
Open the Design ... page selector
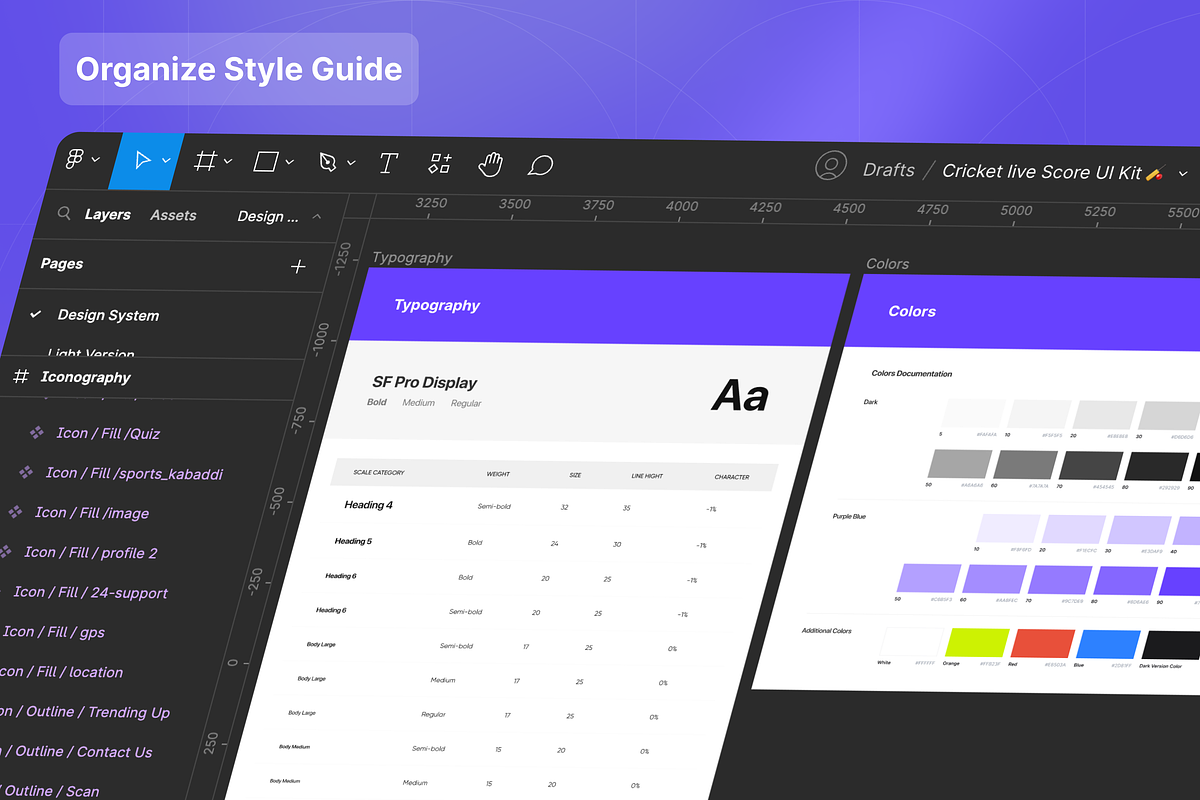(268, 216)
